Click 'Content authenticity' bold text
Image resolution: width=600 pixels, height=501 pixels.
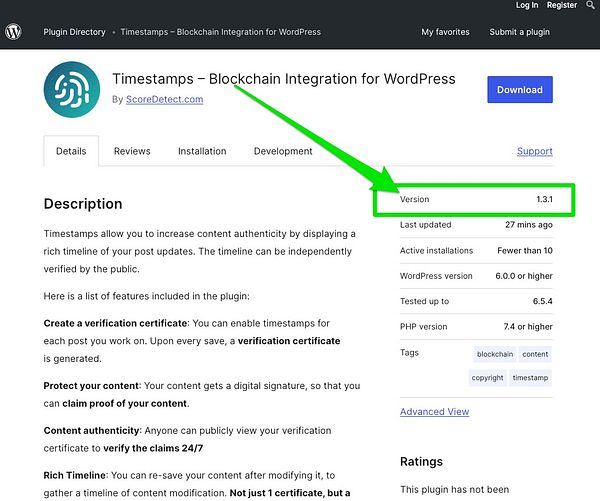91,431
